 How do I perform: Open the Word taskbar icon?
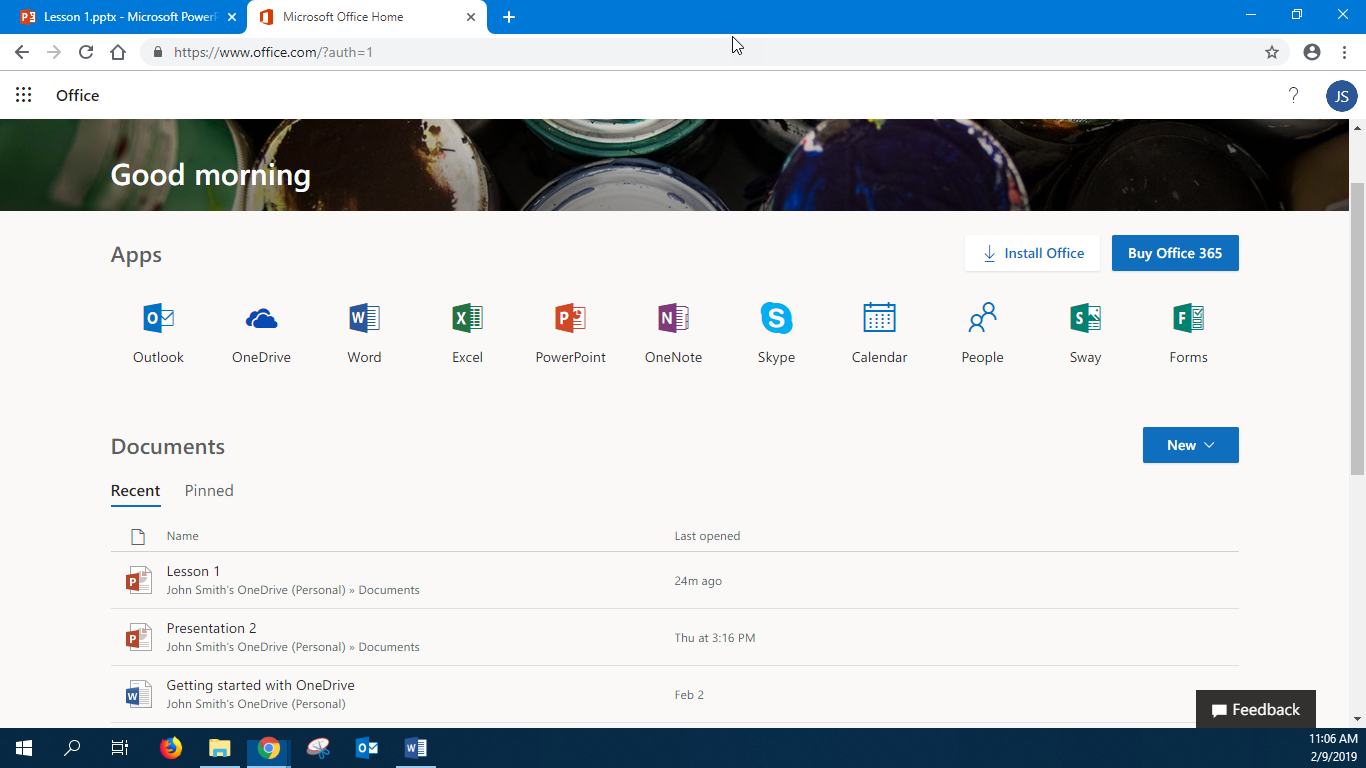pyautogui.click(x=416, y=747)
